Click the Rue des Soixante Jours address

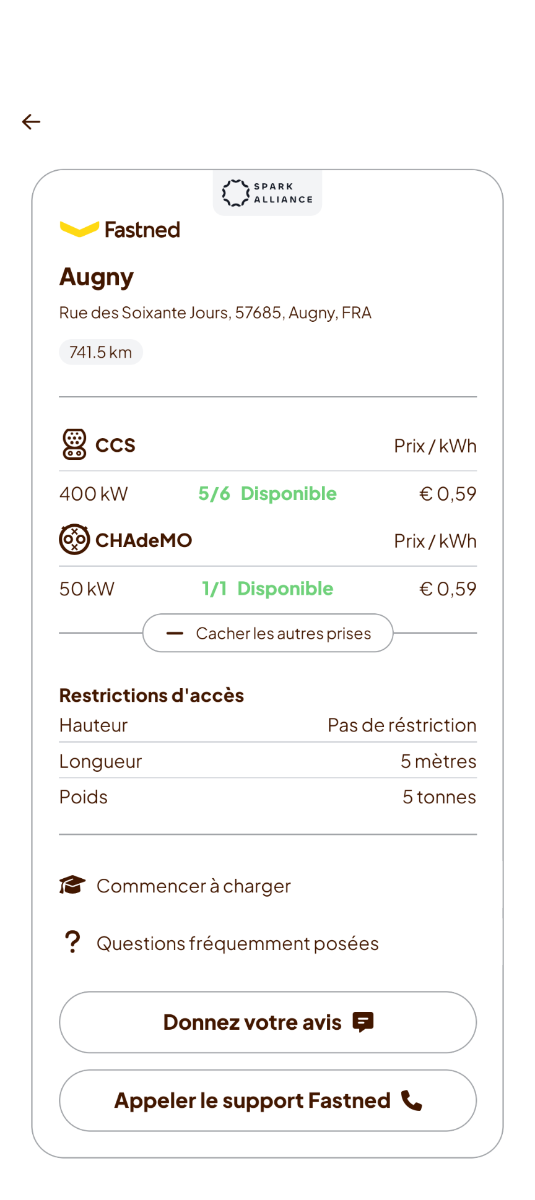pos(215,313)
